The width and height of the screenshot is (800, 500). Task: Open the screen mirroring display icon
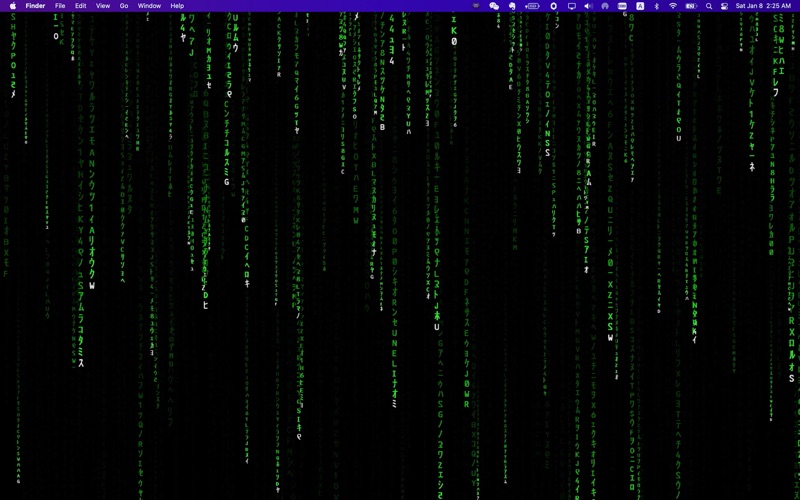[x=572, y=6]
